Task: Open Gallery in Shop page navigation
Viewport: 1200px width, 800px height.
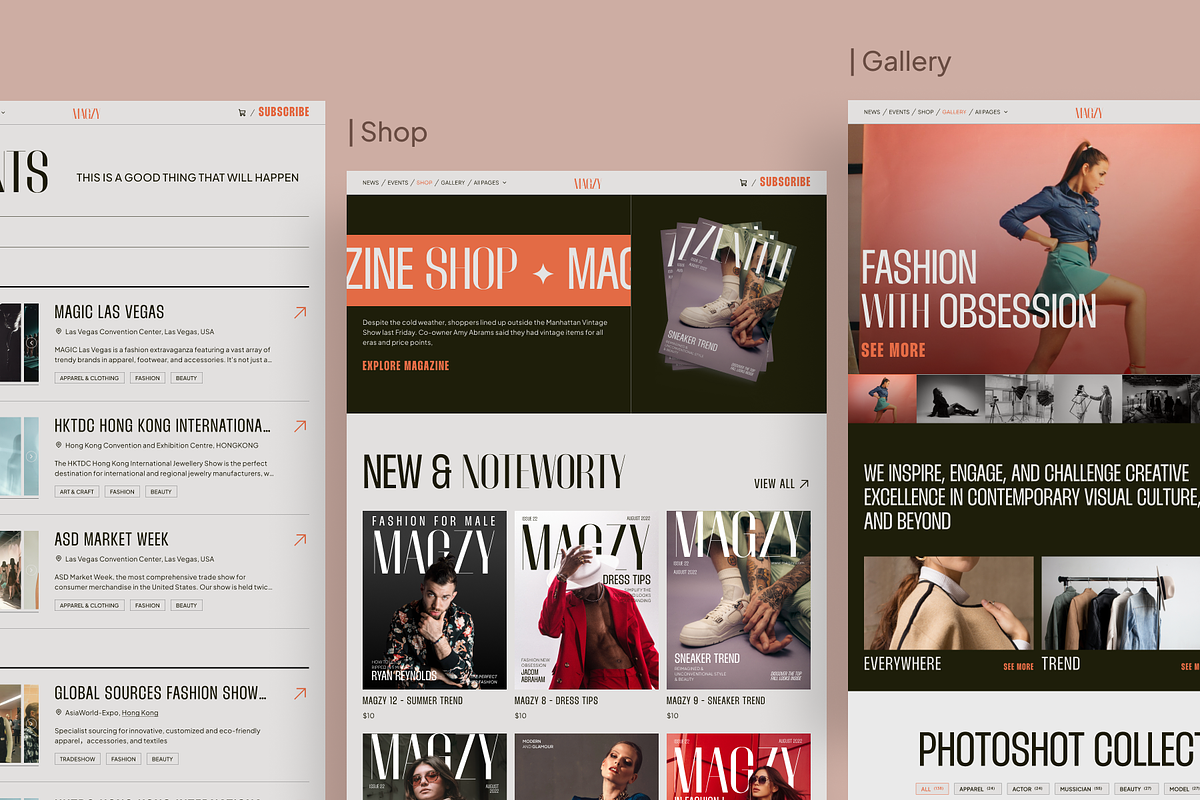Action: click(453, 183)
